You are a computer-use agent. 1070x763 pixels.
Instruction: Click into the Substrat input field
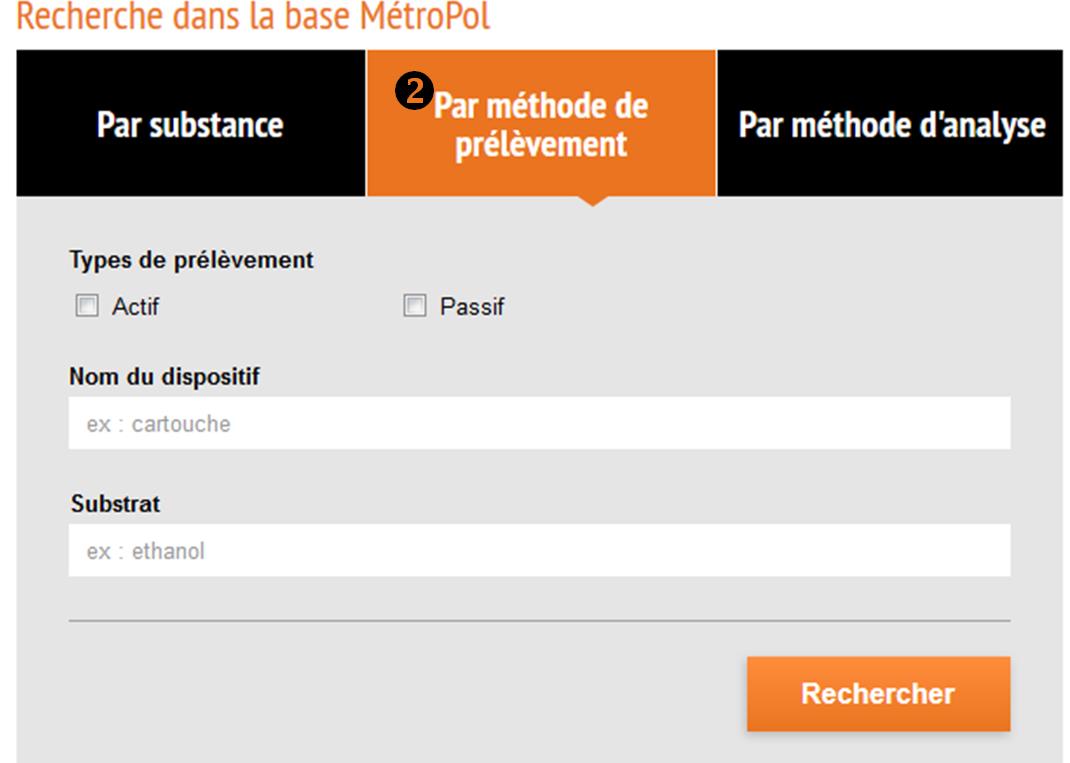(x=539, y=551)
